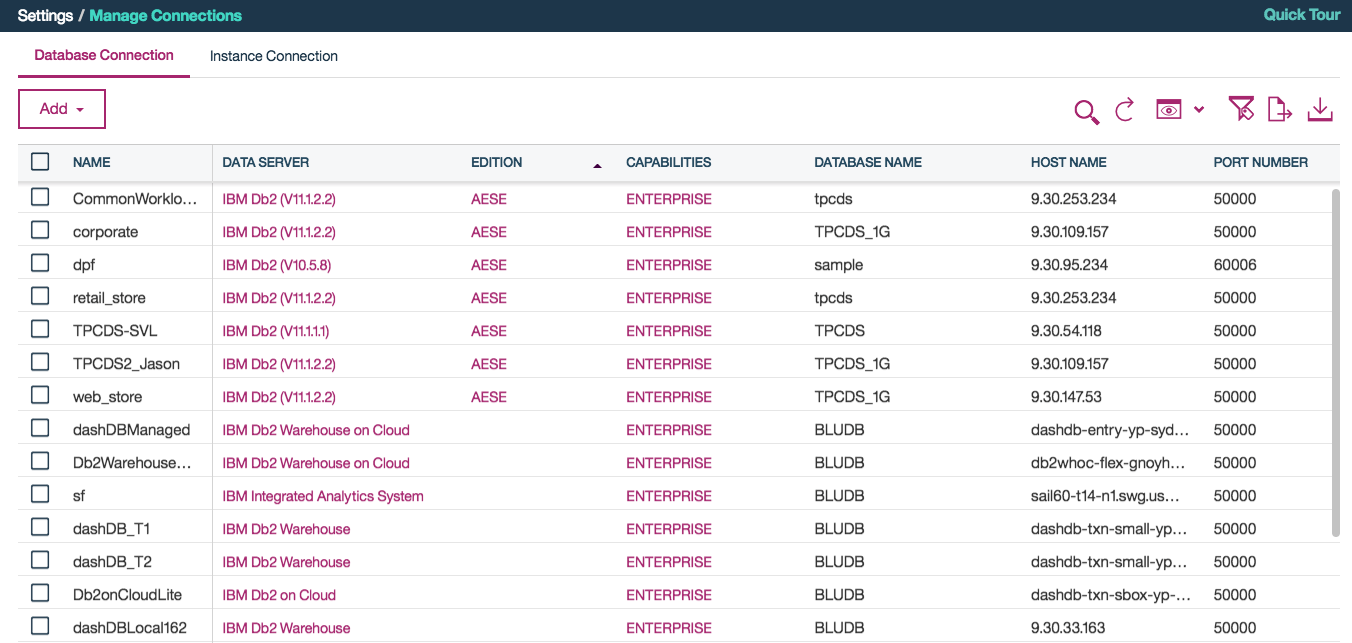Tick the retail_store row checkbox
The height and width of the screenshot is (643, 1352).
[x=40, y=296]
